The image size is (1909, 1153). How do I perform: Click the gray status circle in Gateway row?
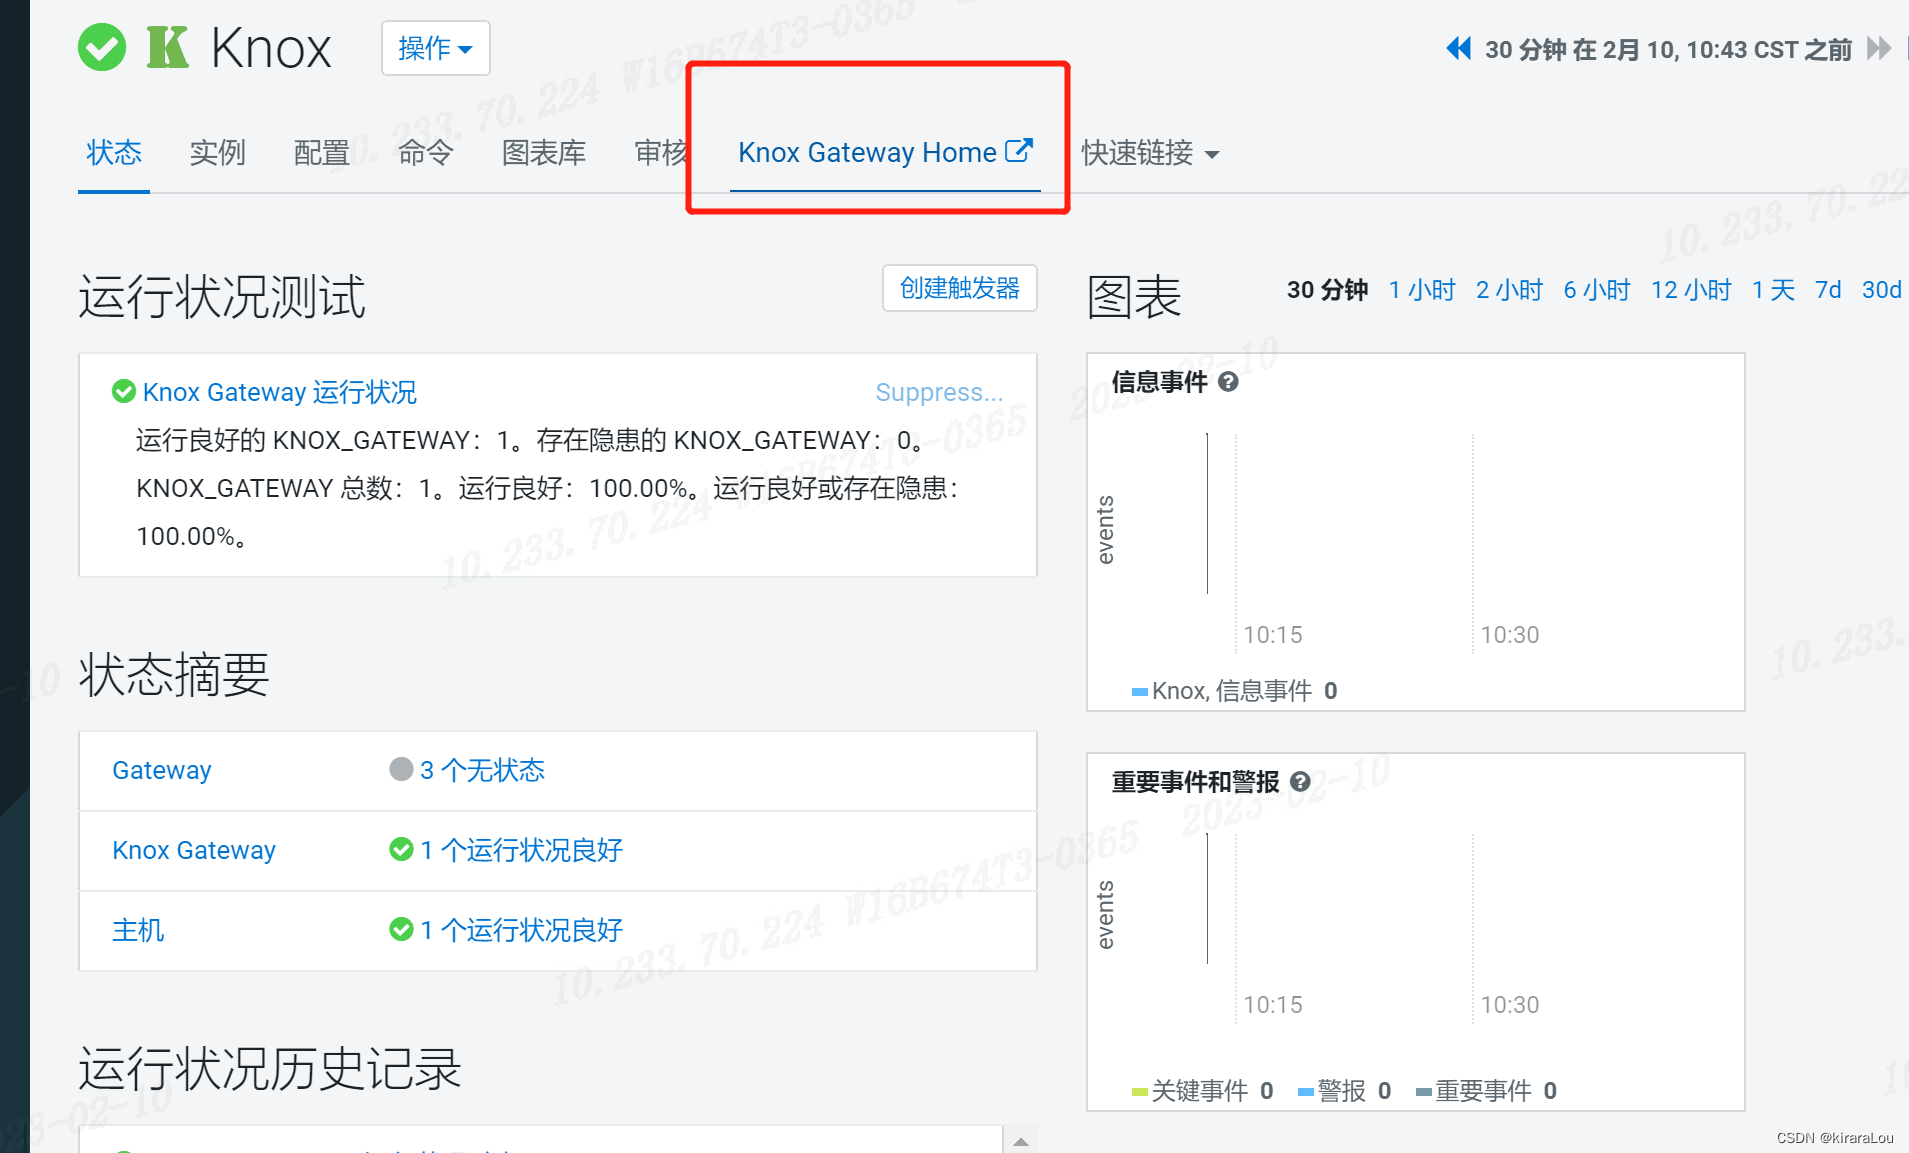(401, 769)
